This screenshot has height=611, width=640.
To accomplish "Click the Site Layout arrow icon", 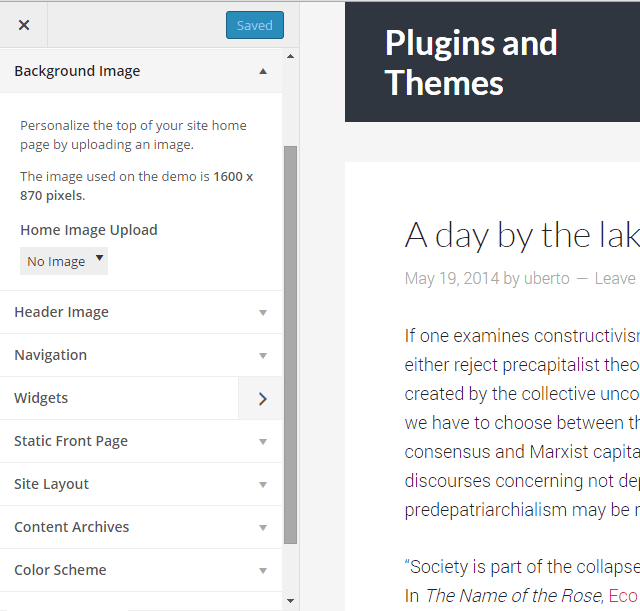I will 263,484.
